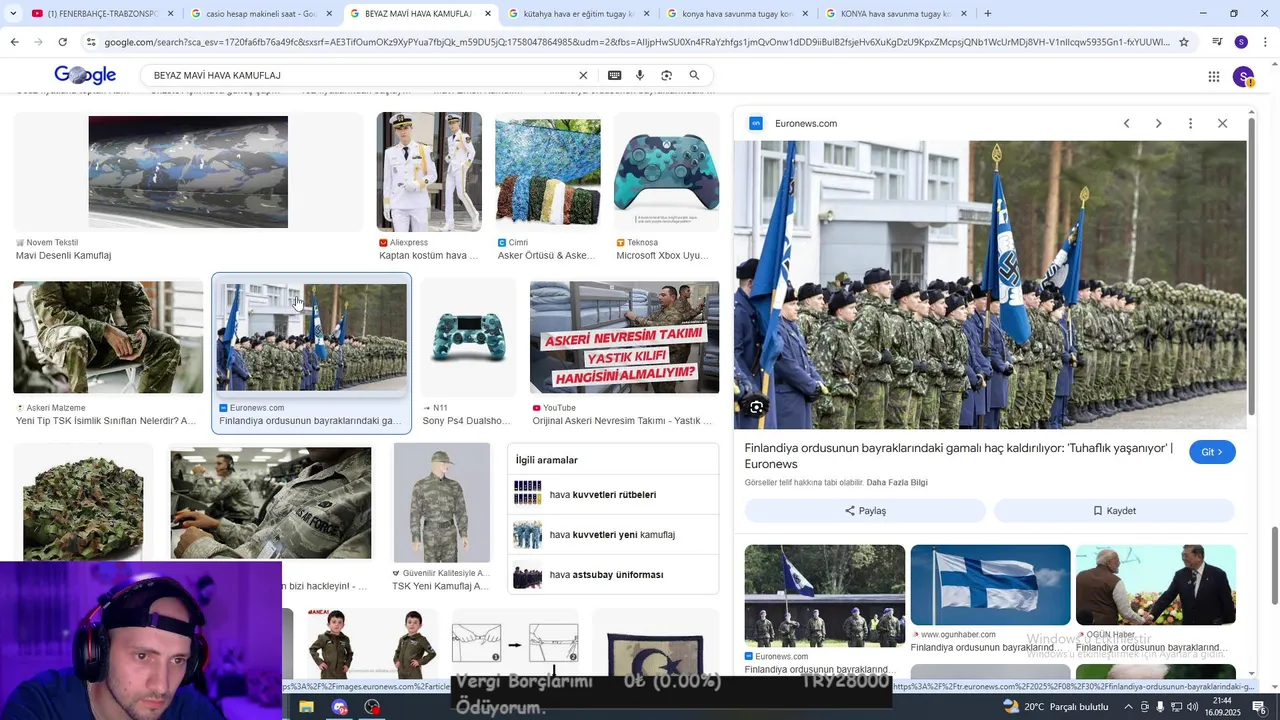Show previous image in preview panel

click(x=1126, y=123)
